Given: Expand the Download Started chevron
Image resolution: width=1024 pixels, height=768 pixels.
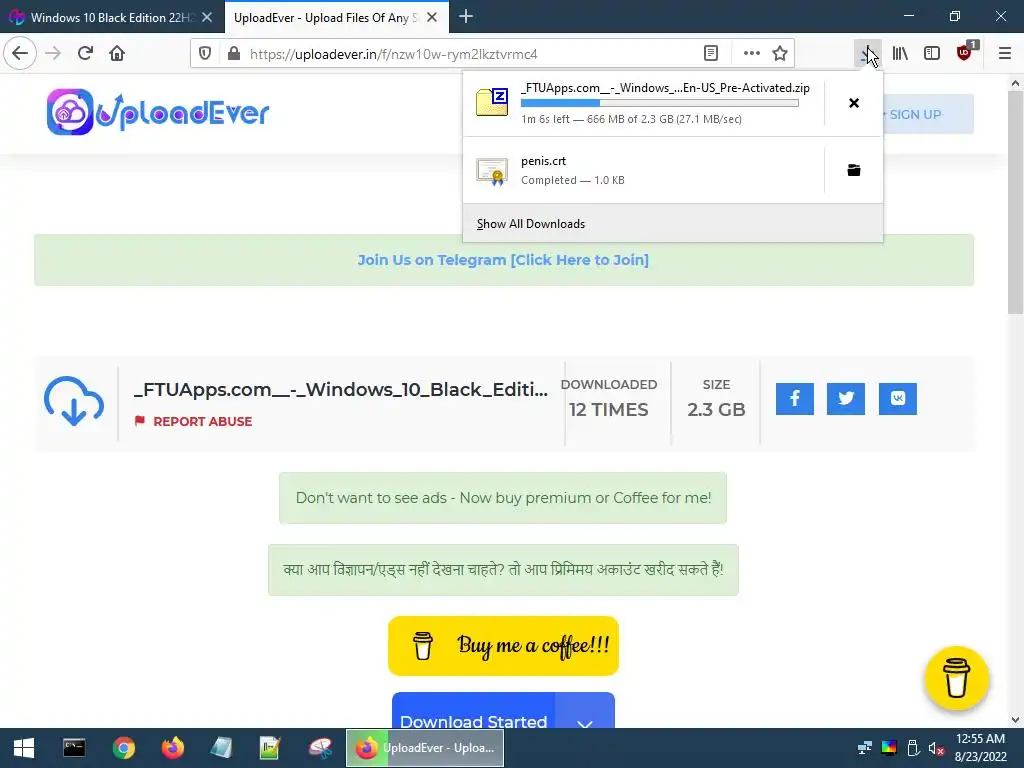Looking at the screenshot, I should click(x=584, y=712).
